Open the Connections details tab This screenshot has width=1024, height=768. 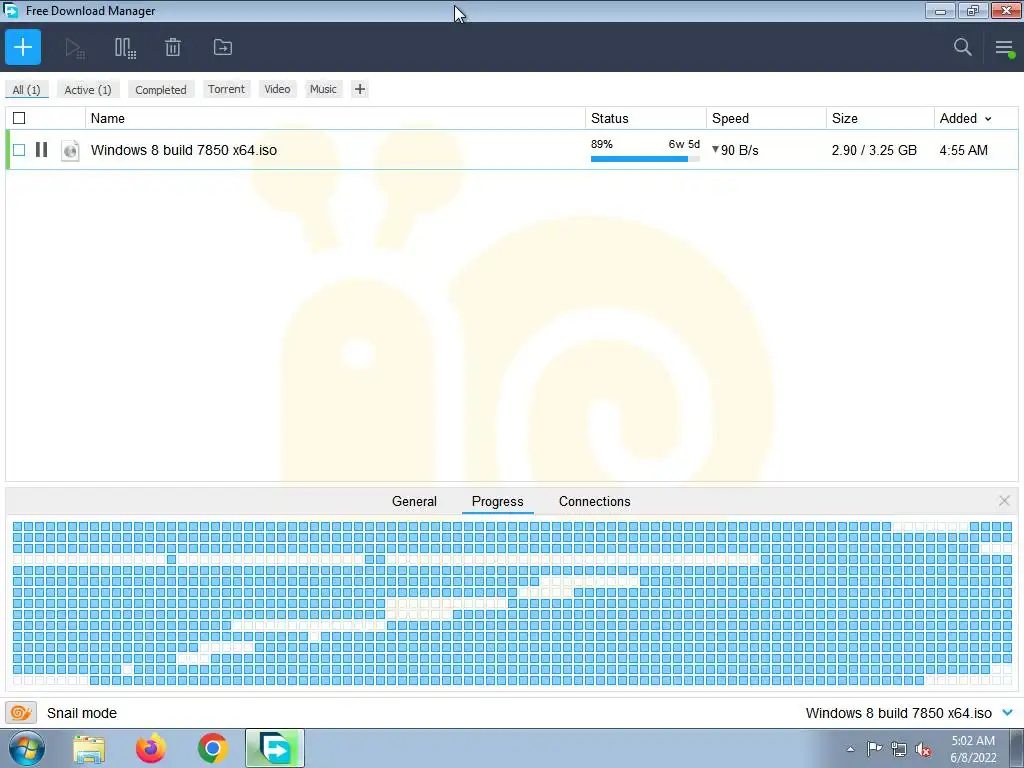(594, 501)
